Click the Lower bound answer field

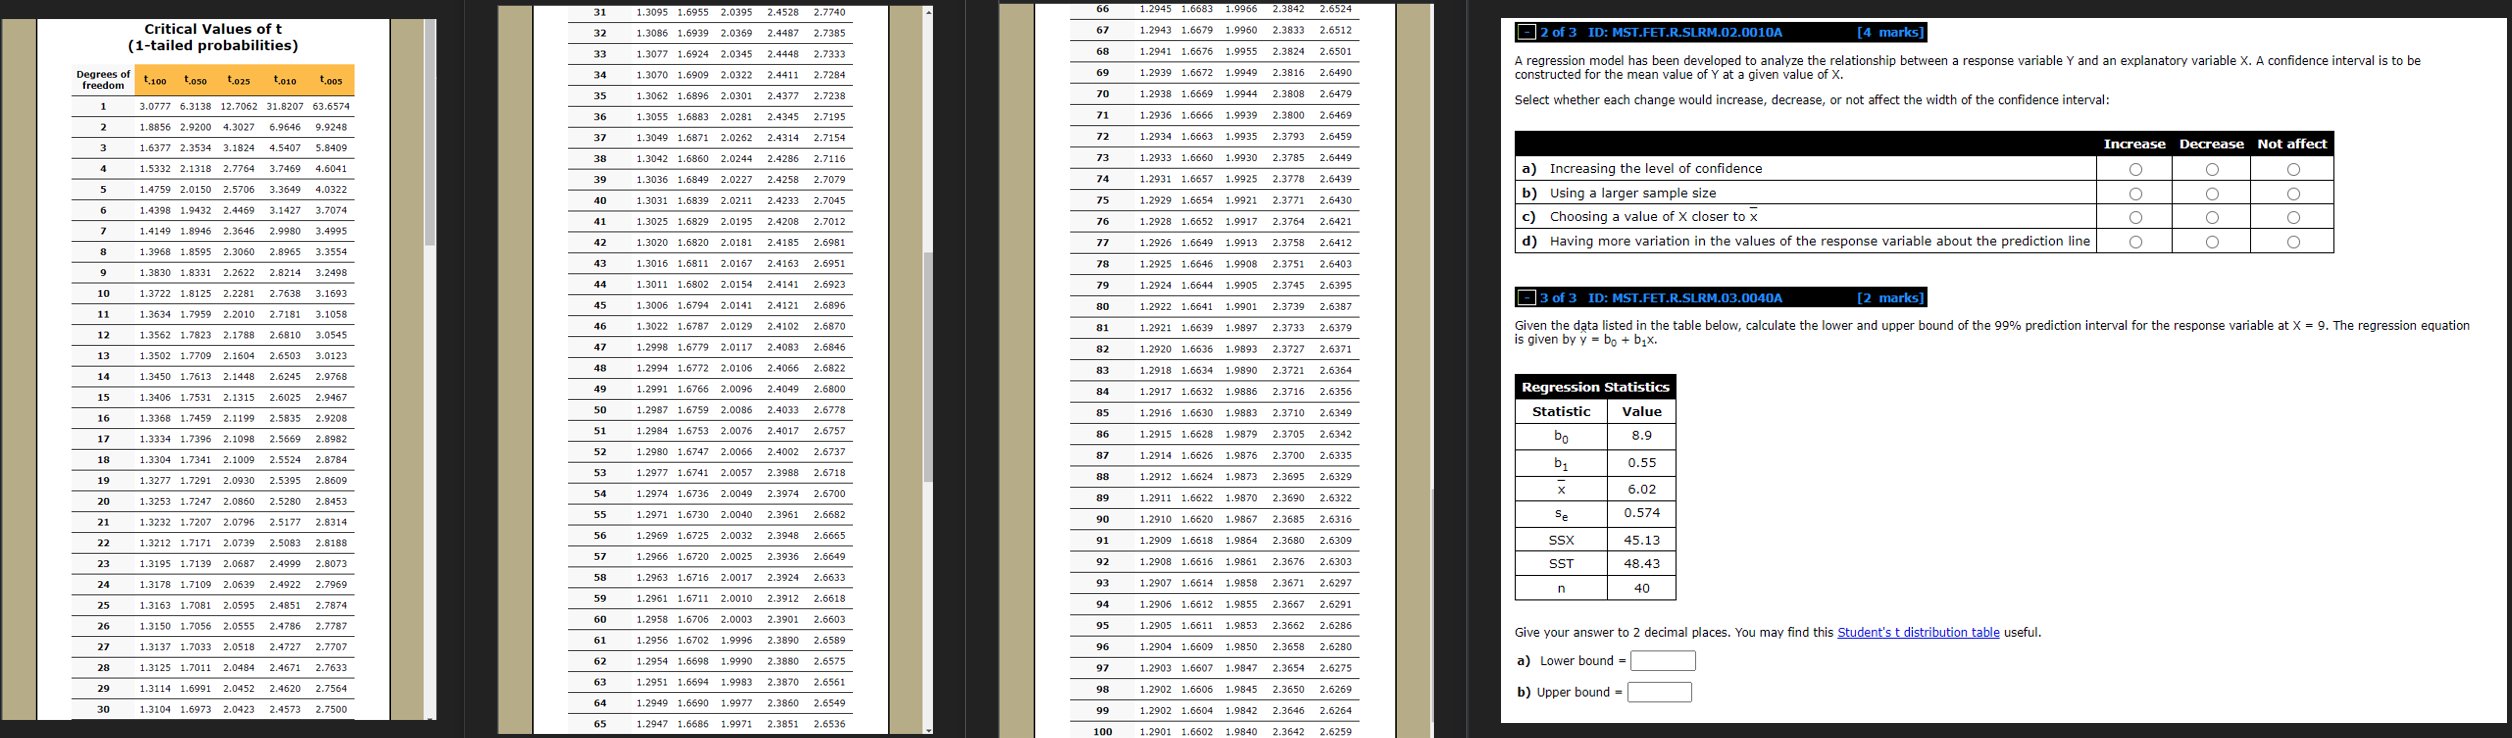point(1663,661)
